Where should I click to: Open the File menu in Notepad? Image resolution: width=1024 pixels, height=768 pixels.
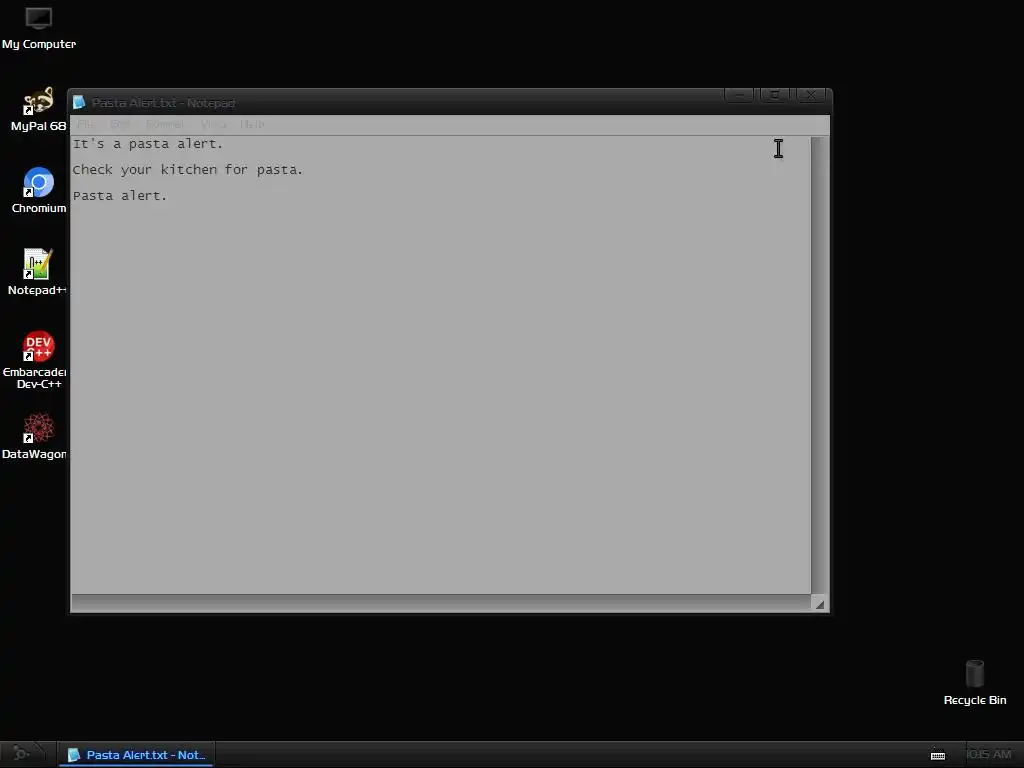[x=85, y=124]
